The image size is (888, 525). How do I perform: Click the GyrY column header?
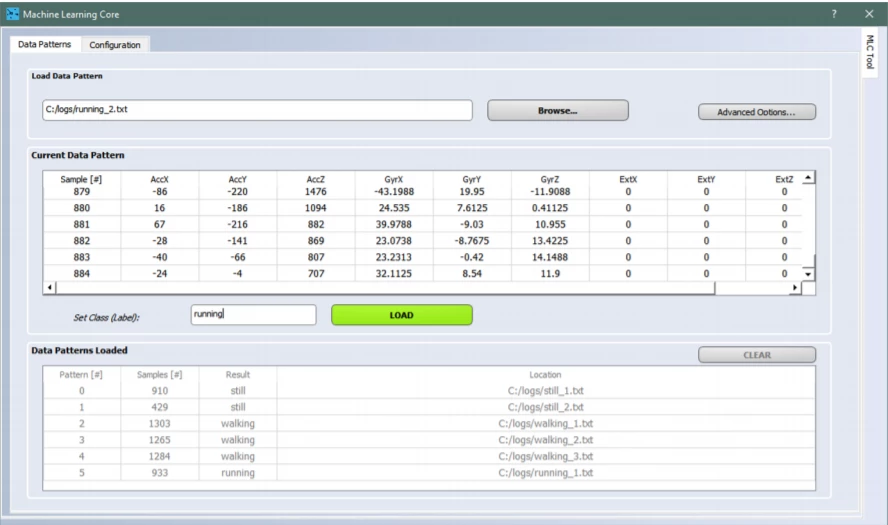(472, 179)
